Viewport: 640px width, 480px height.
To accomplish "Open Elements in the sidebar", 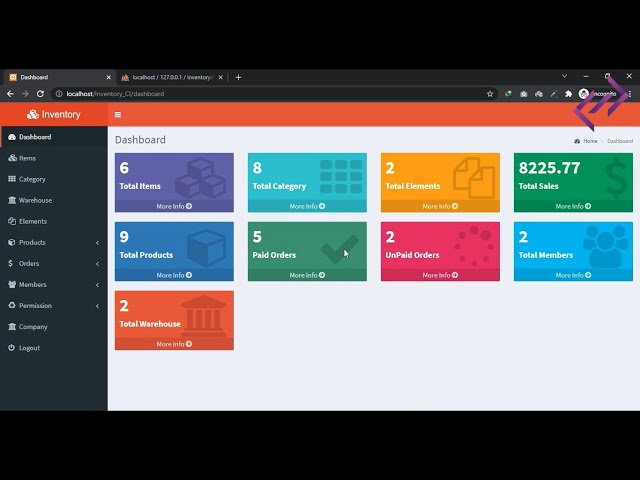I will (53, 222).
